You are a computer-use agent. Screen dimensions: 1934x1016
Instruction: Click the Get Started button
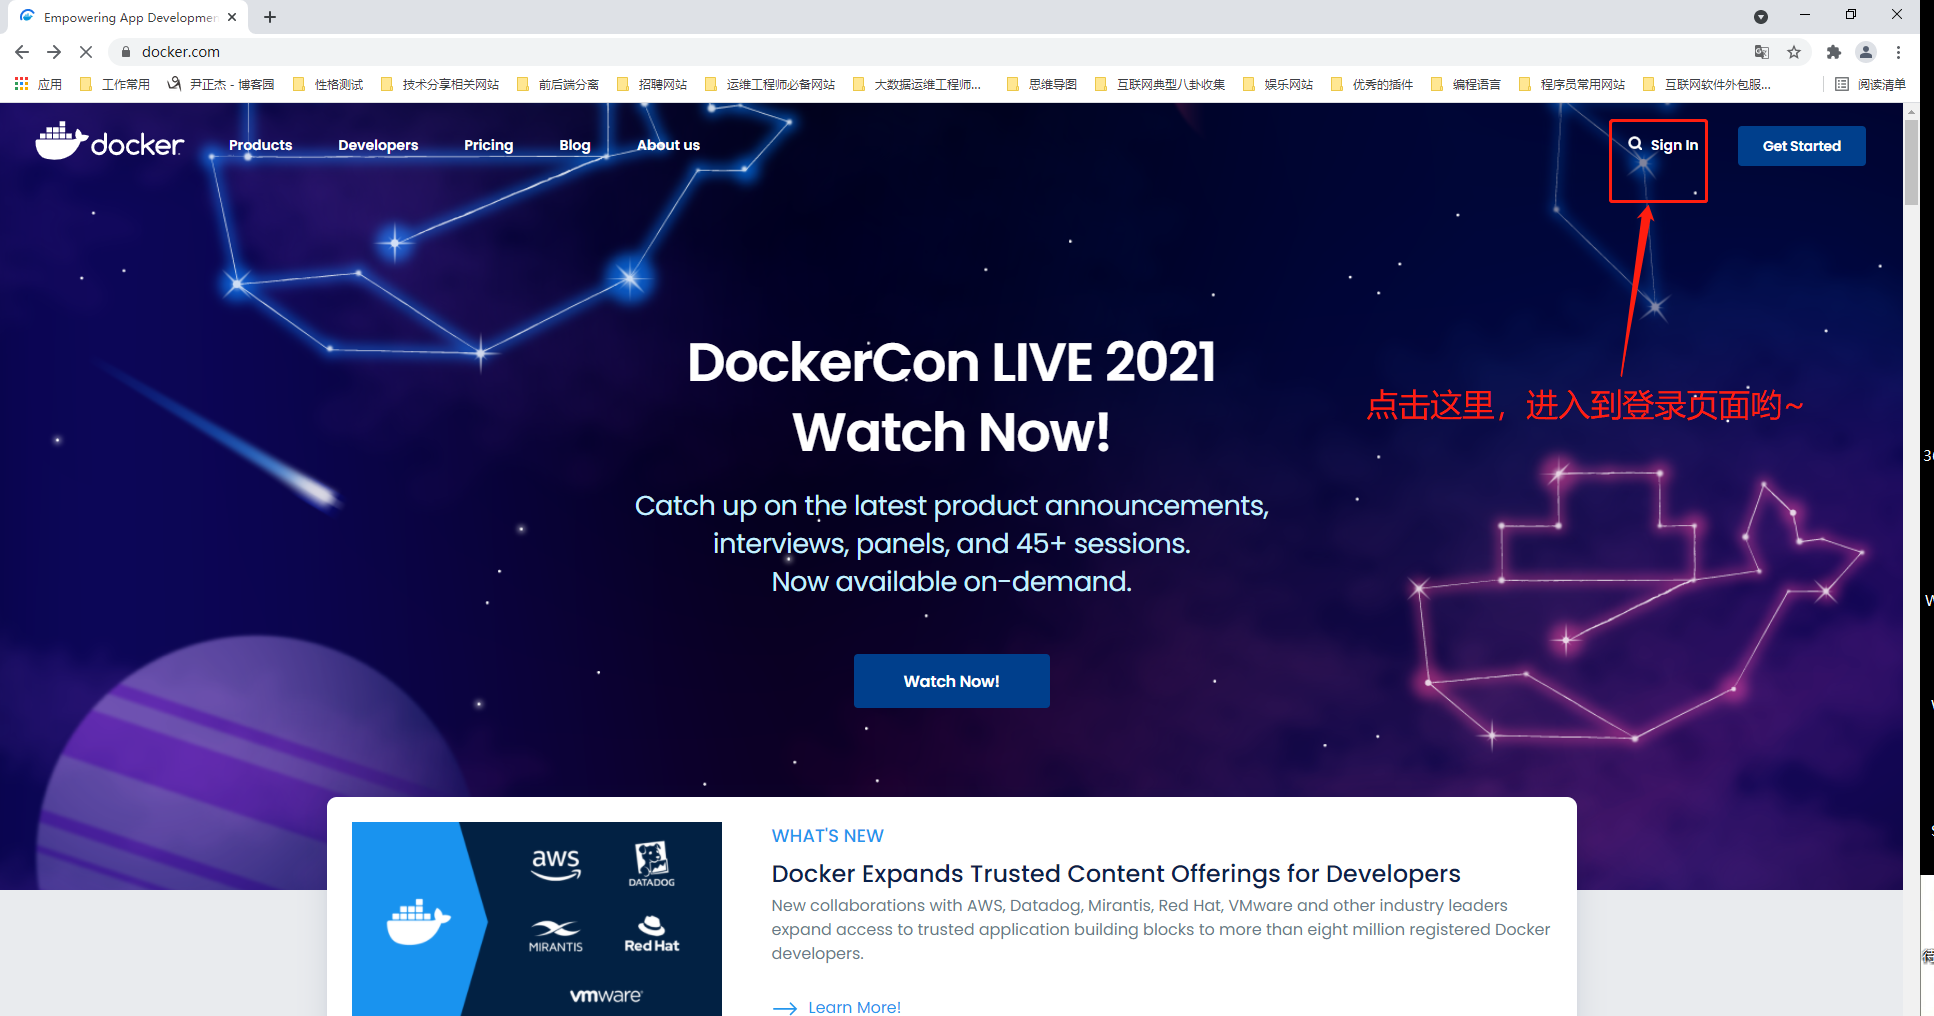1801,146
